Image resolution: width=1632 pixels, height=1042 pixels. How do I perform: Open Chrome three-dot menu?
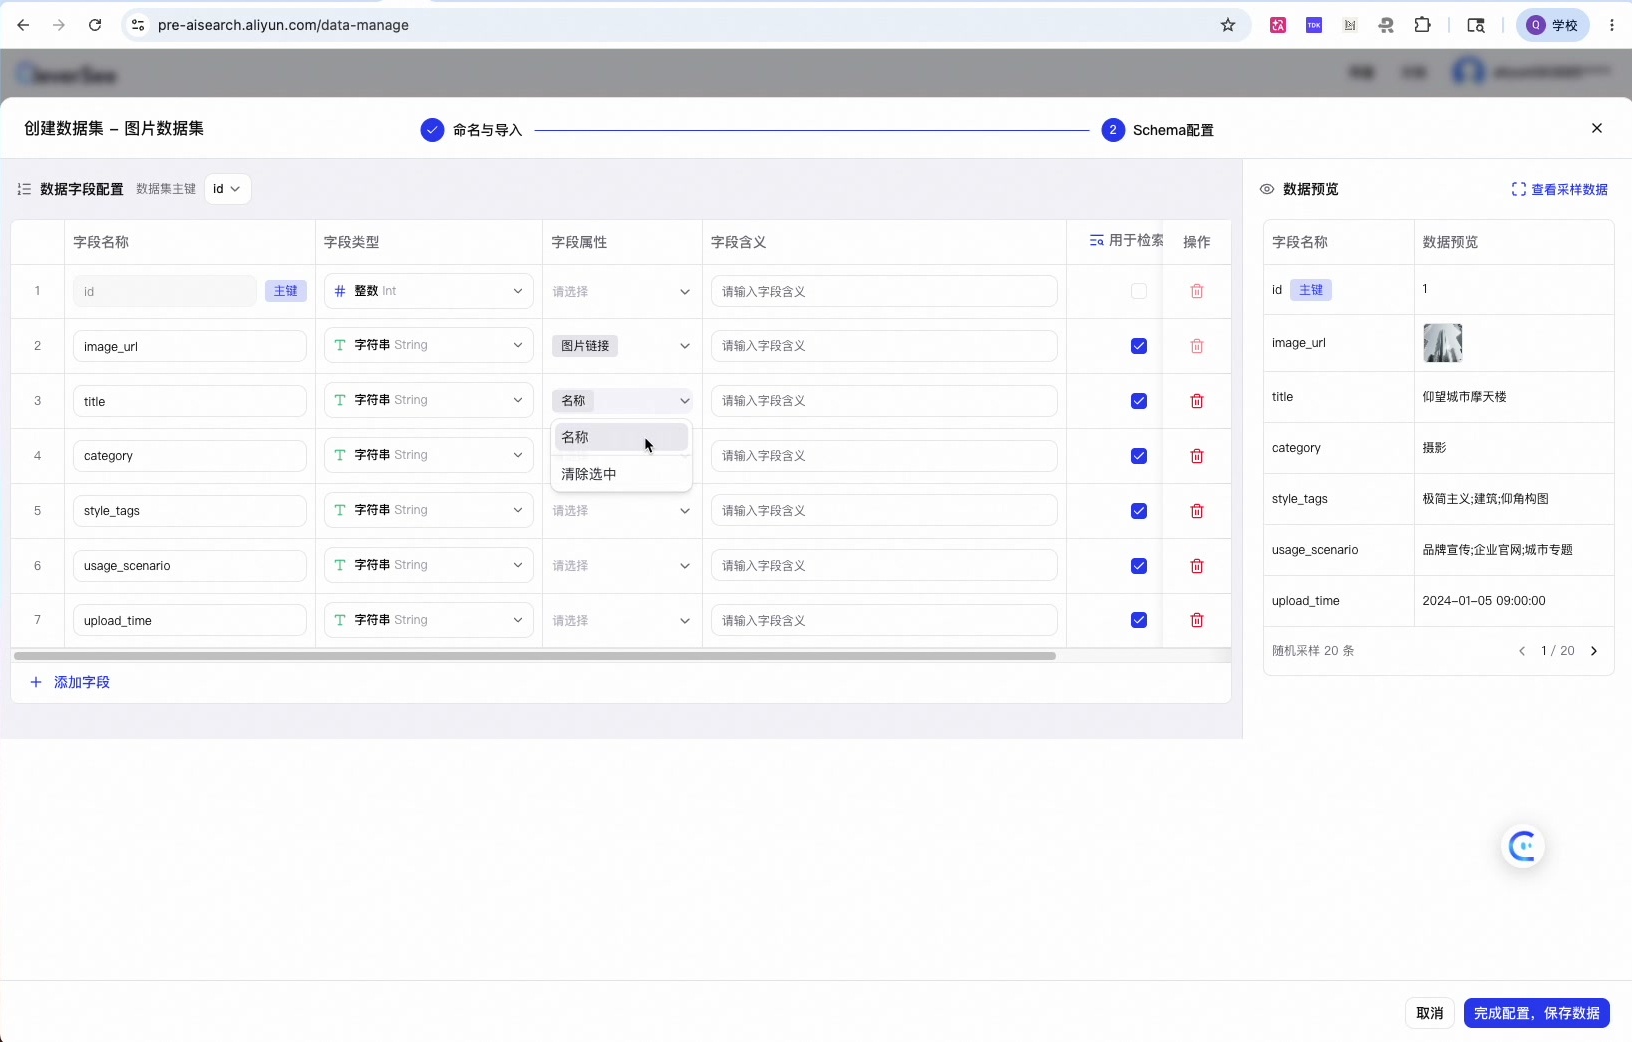pyautogui.click(x=1612, y=25)
